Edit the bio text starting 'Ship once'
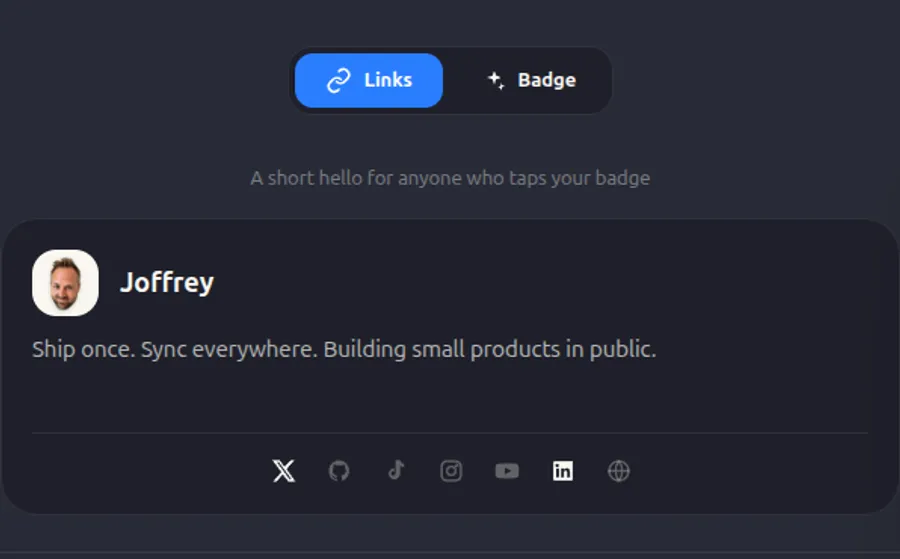 (x=344, y=350)
